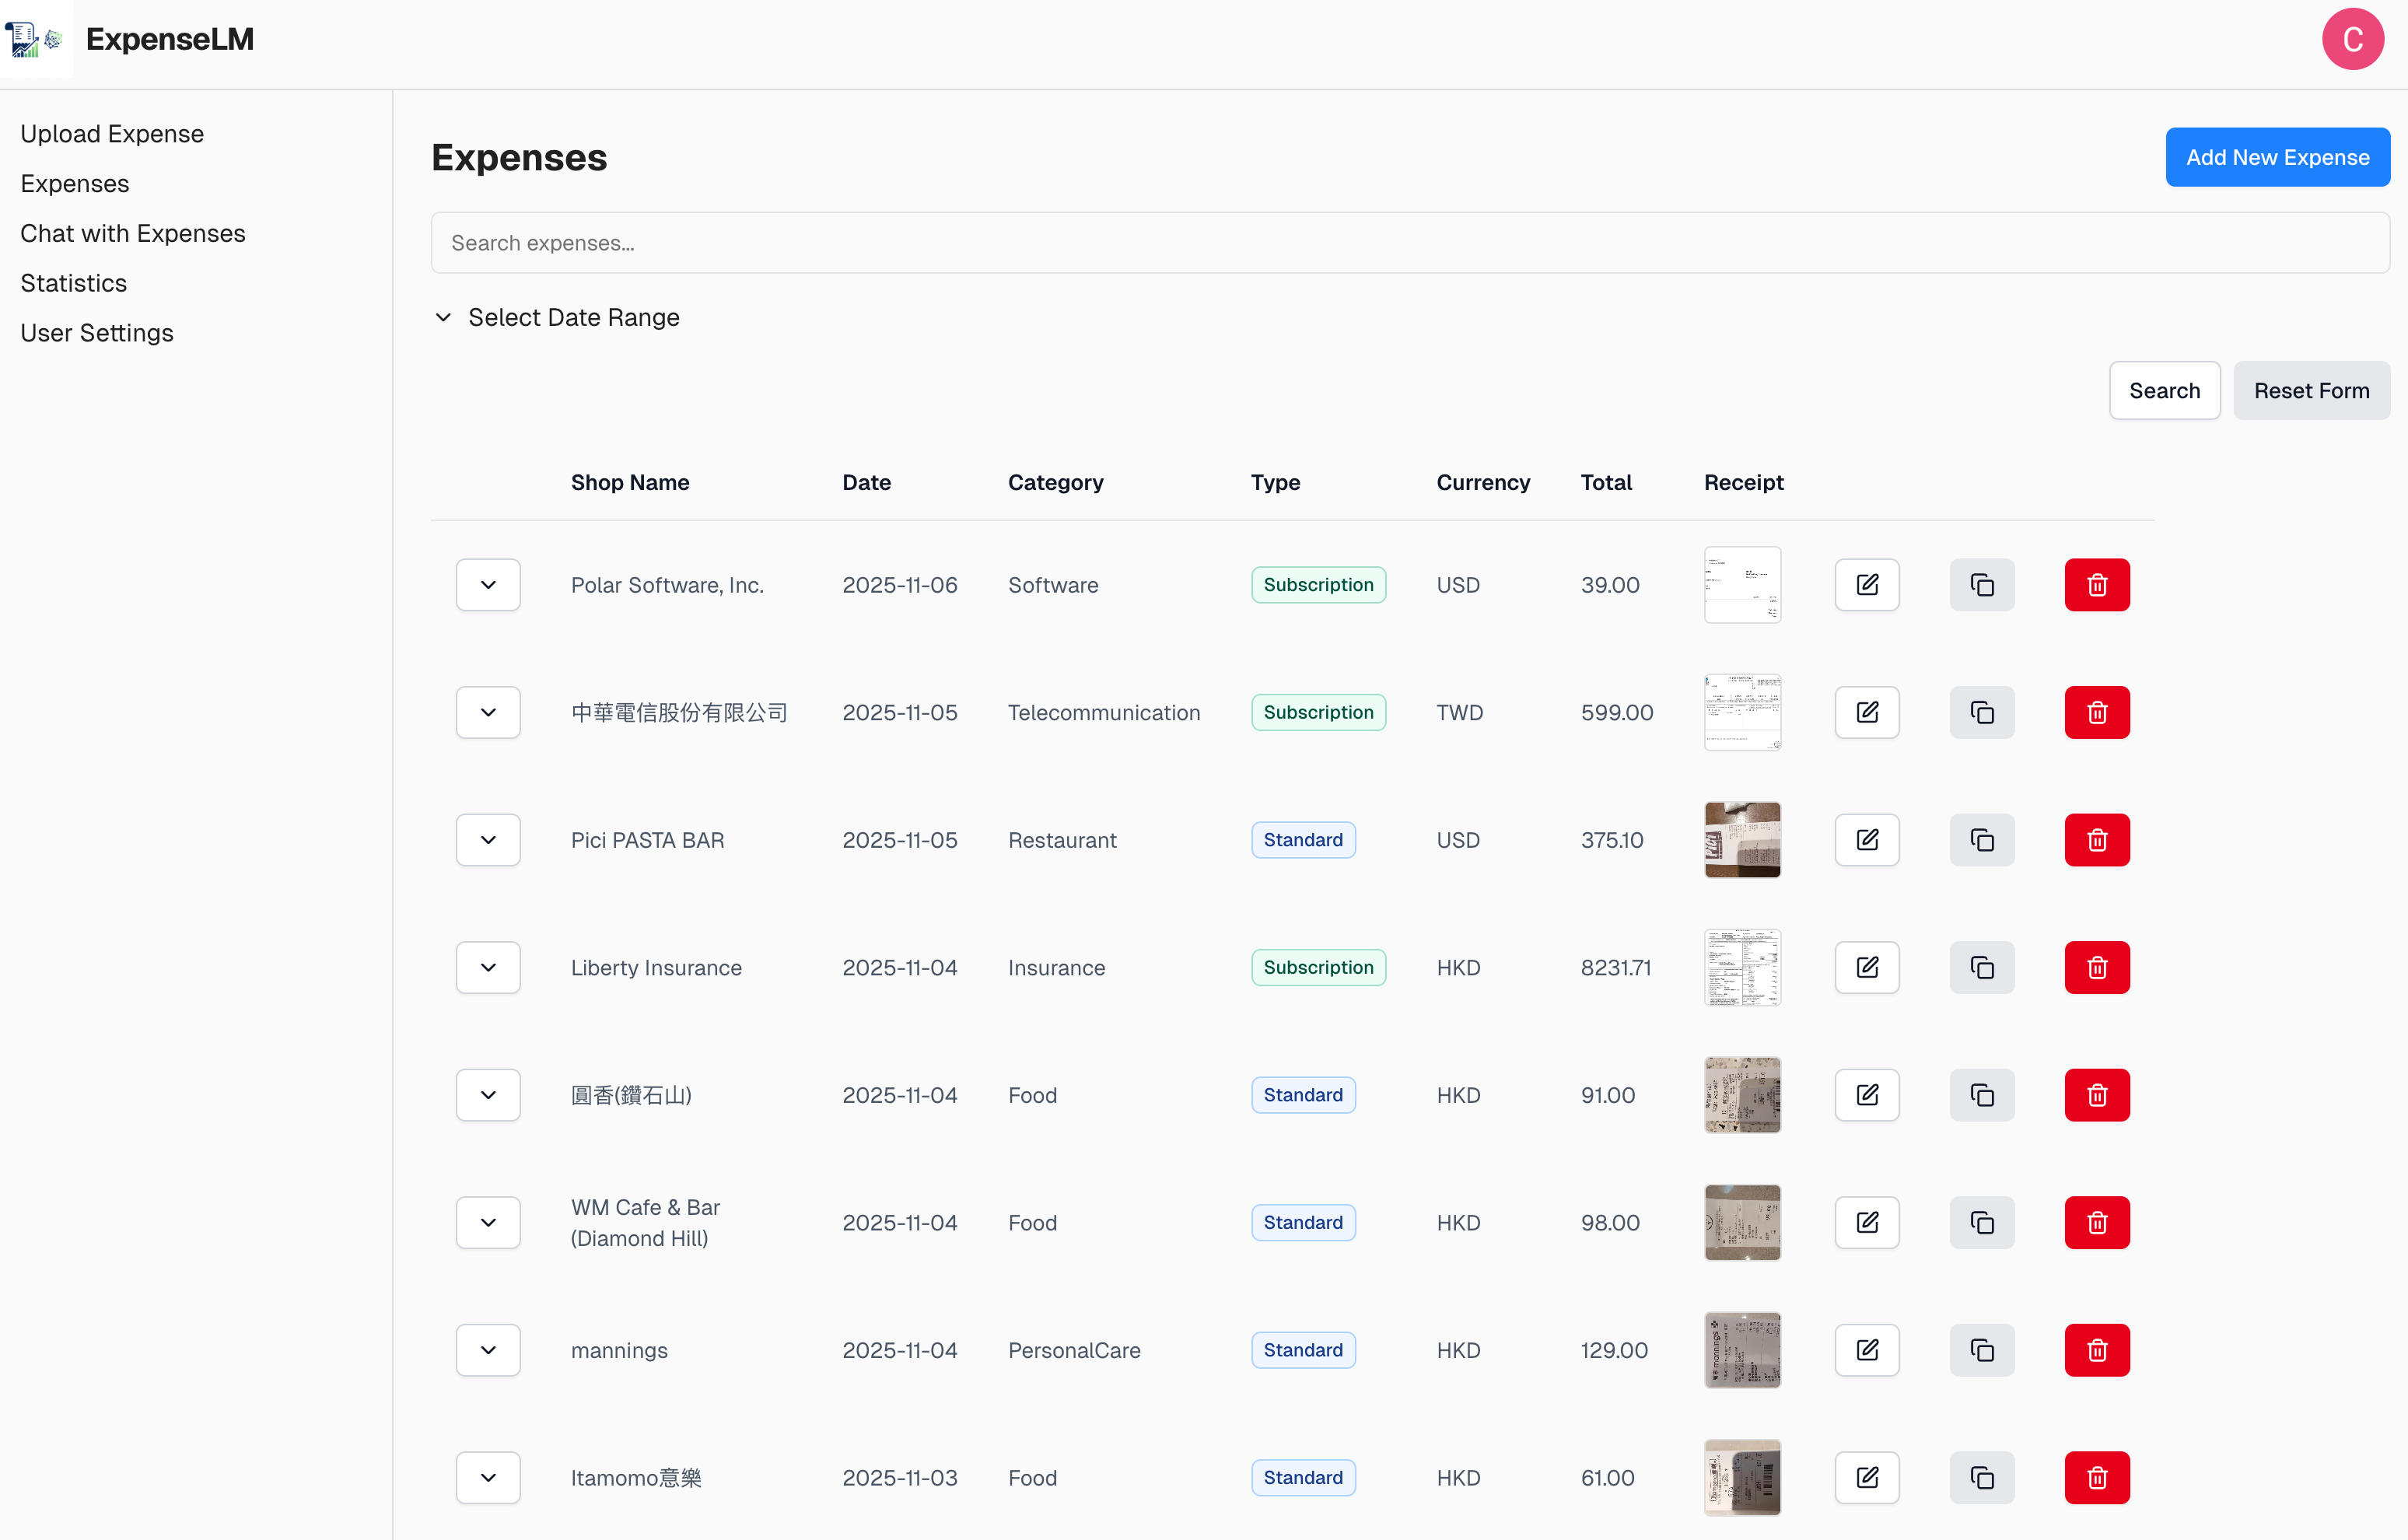Duplicate the 中華電信股份有限公司 expense

pos(1982,712)
